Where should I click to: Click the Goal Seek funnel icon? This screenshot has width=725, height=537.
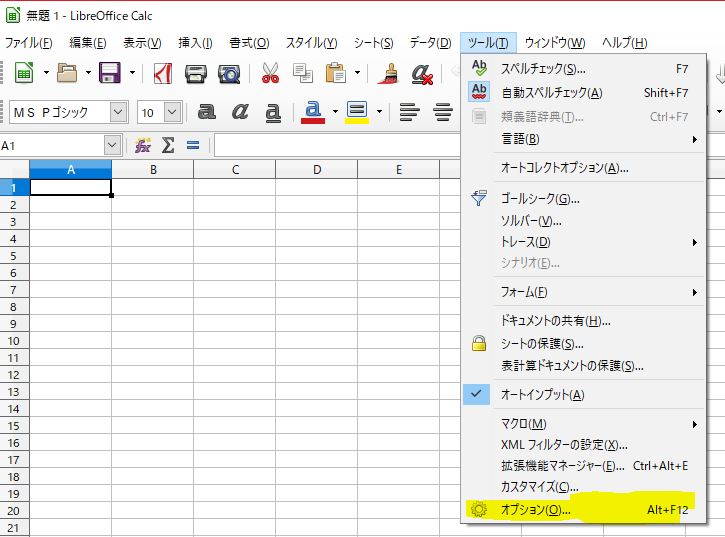pyautogui.click(x=479, y=198)
